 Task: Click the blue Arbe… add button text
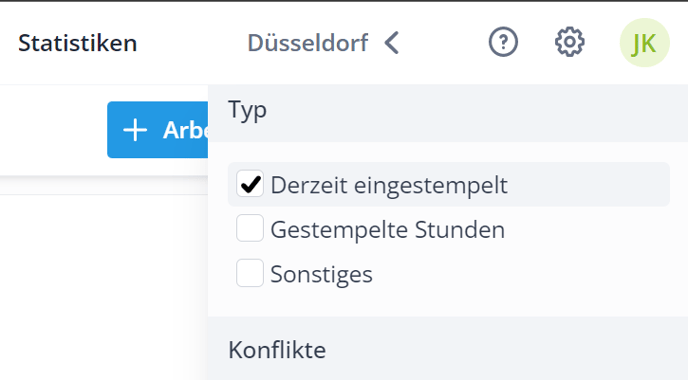tap(186, 130)
